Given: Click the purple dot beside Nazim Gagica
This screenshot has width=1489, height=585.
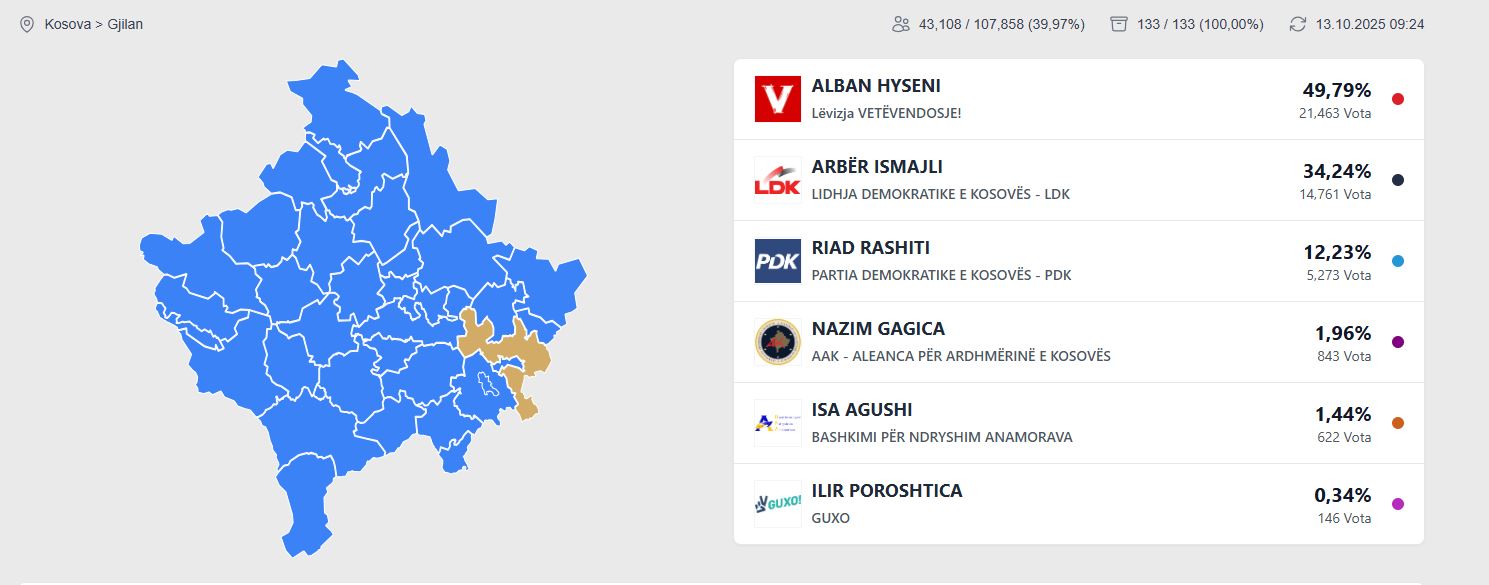Looking at the screenshot, I should 1398,342.
